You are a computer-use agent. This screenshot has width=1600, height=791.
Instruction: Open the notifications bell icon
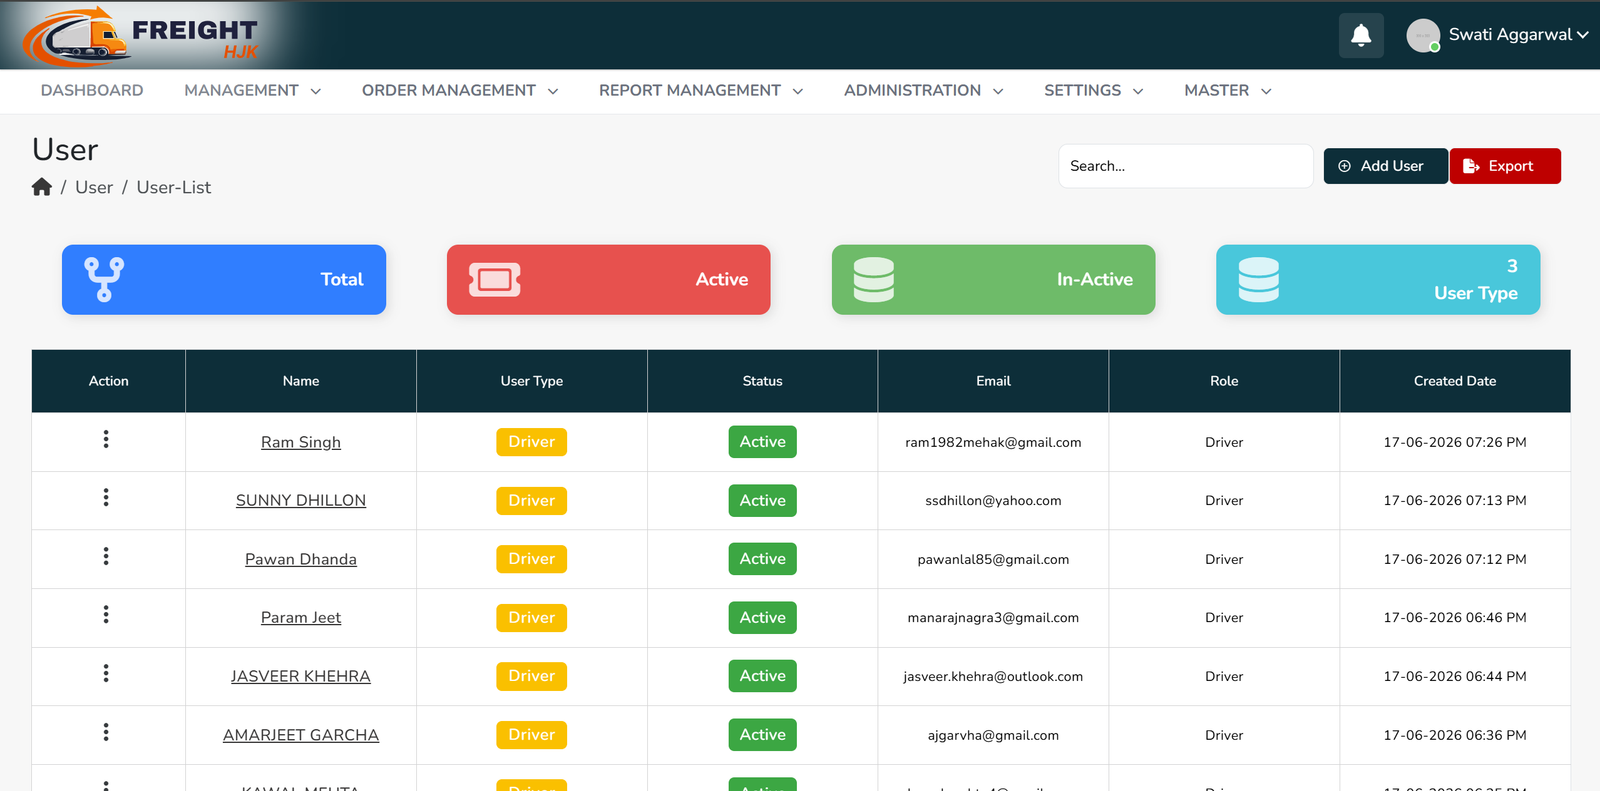[1361, 36]
